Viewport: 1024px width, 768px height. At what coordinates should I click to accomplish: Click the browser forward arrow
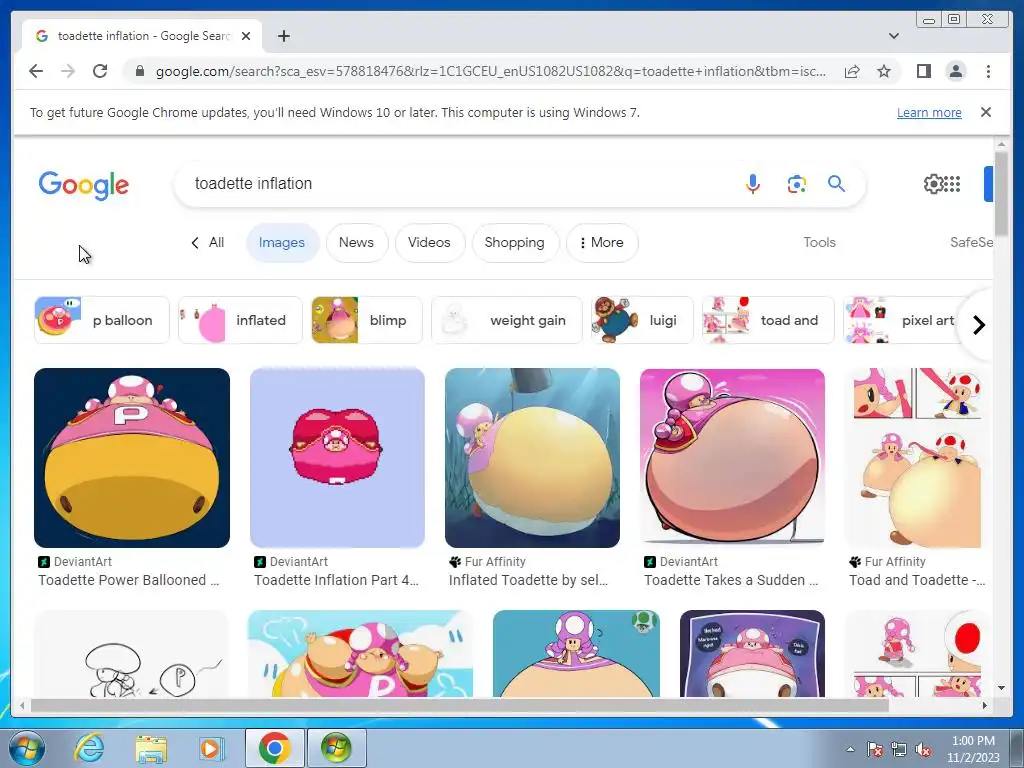pyautogui.click(x=68, y=71)
